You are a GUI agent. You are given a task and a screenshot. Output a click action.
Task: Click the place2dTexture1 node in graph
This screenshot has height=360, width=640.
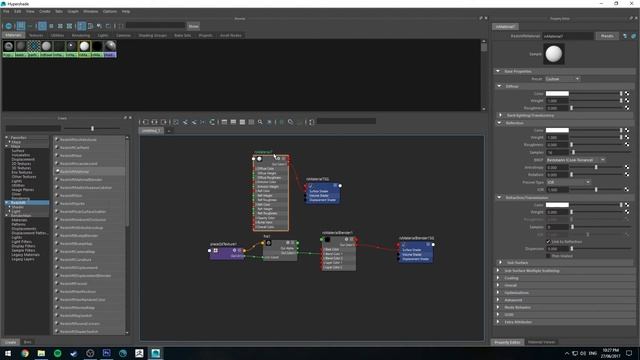pos(227,253)
